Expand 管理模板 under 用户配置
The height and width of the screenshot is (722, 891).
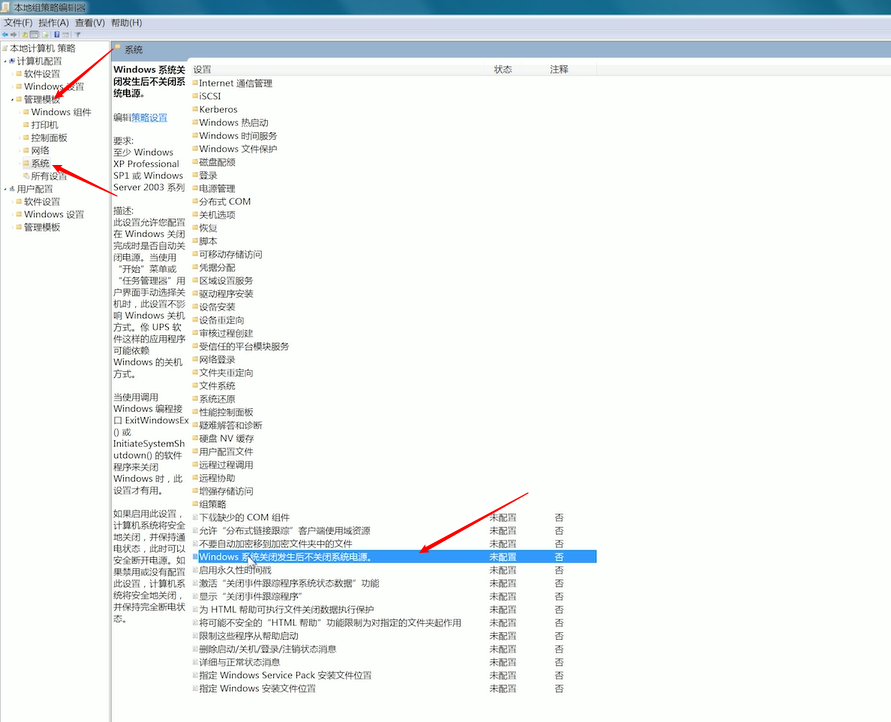(13, 227)
